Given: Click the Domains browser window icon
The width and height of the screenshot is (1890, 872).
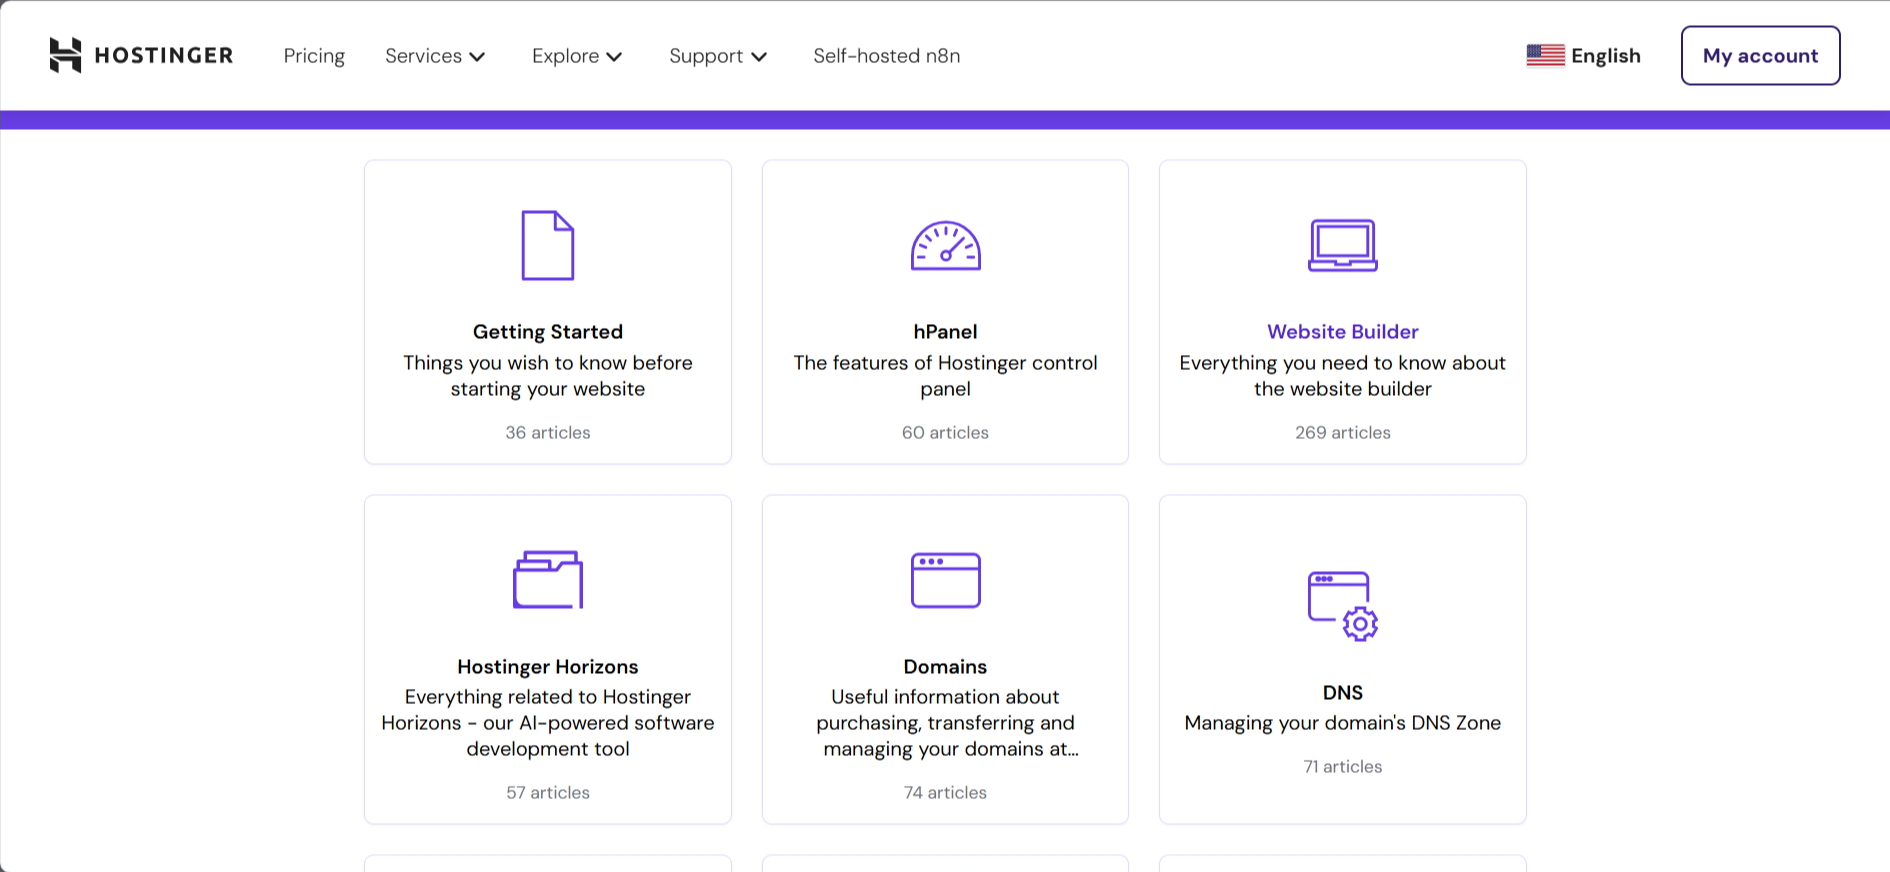Looking at the screenshot, I should click(945, 580).
